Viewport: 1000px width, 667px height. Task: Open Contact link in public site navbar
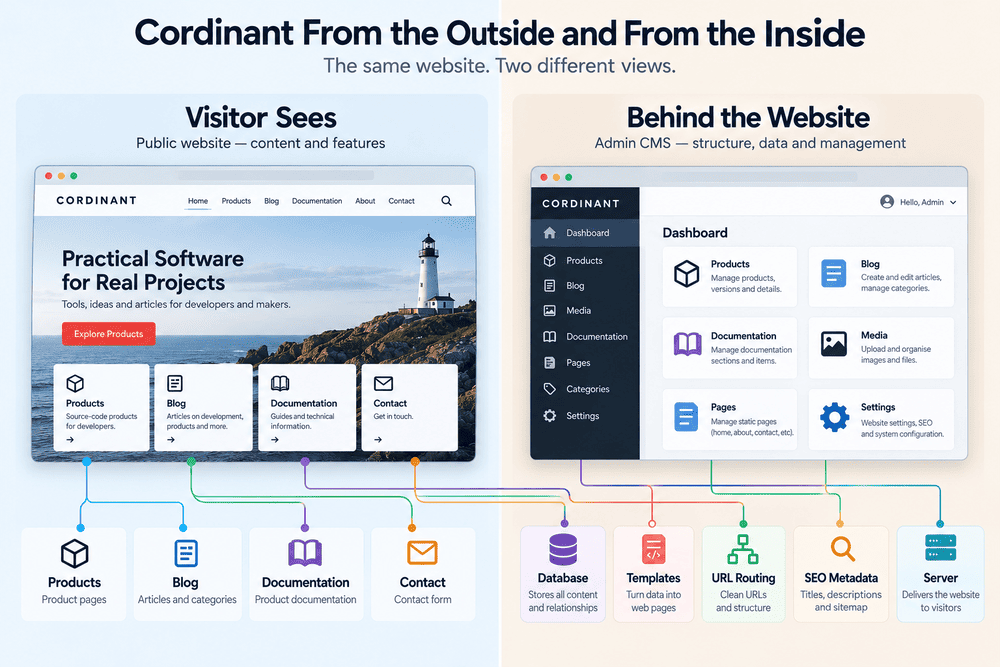coord(401,201)
